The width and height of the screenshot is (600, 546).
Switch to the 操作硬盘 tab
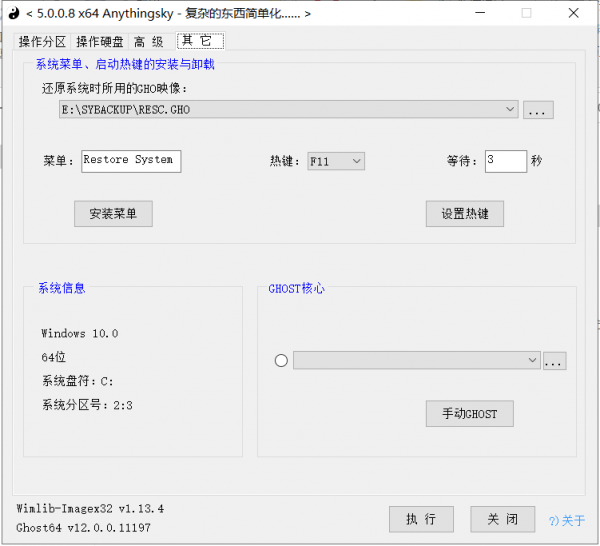99,41
